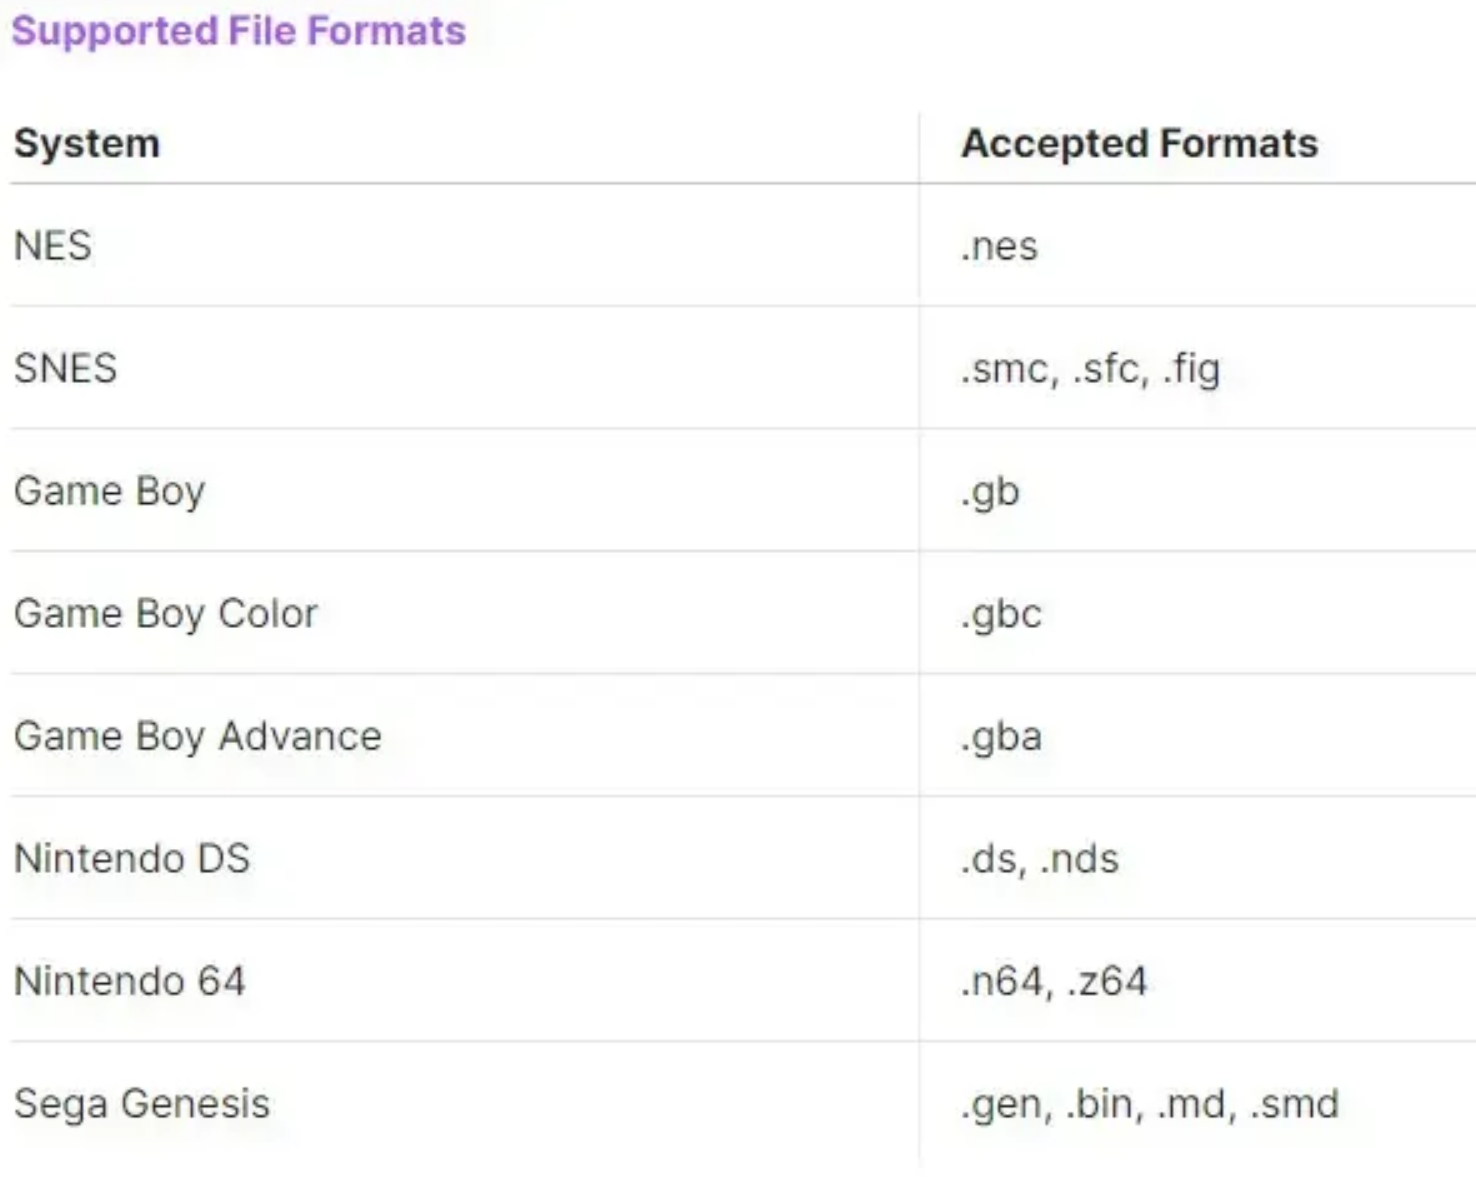Select the SNES system cell
Image resolution: width=1476 pixels, height=1181 pixels.
click(65, 368)
